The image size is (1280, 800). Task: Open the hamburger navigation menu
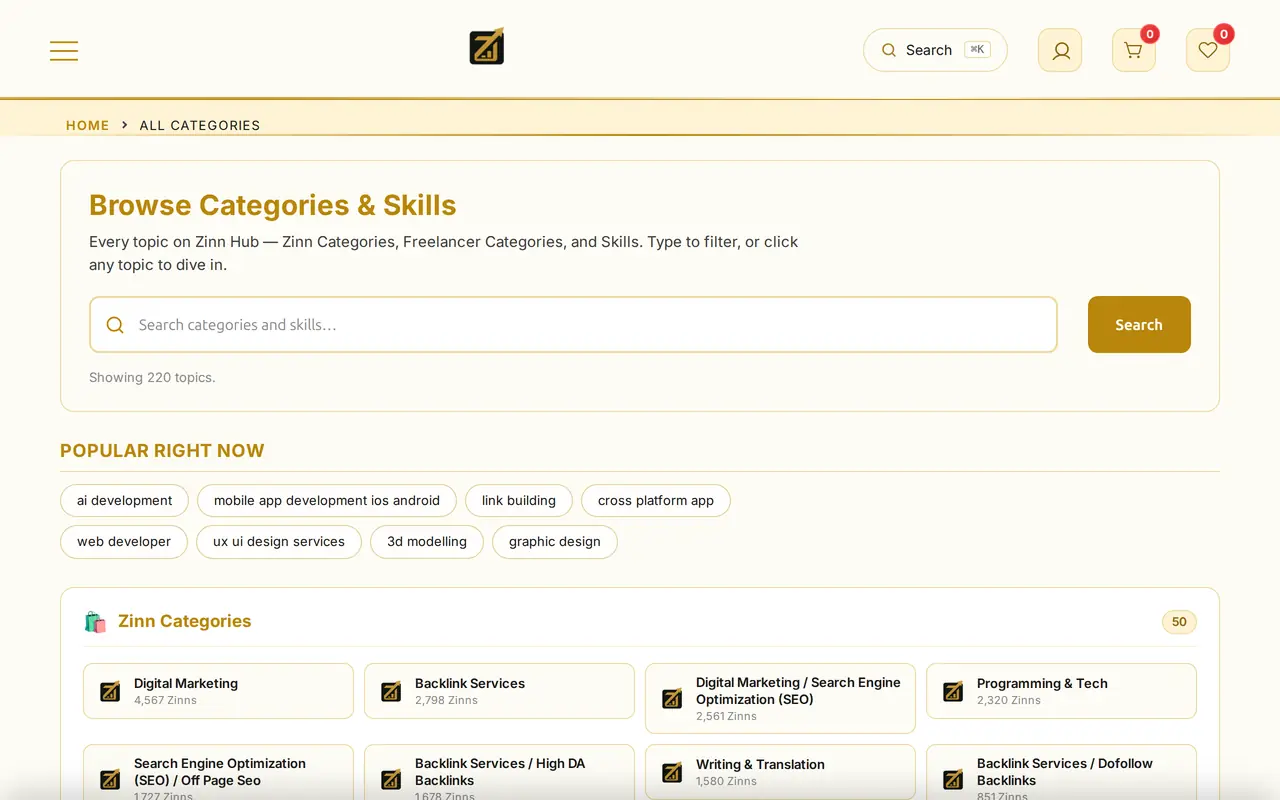(x=64, y=51)
